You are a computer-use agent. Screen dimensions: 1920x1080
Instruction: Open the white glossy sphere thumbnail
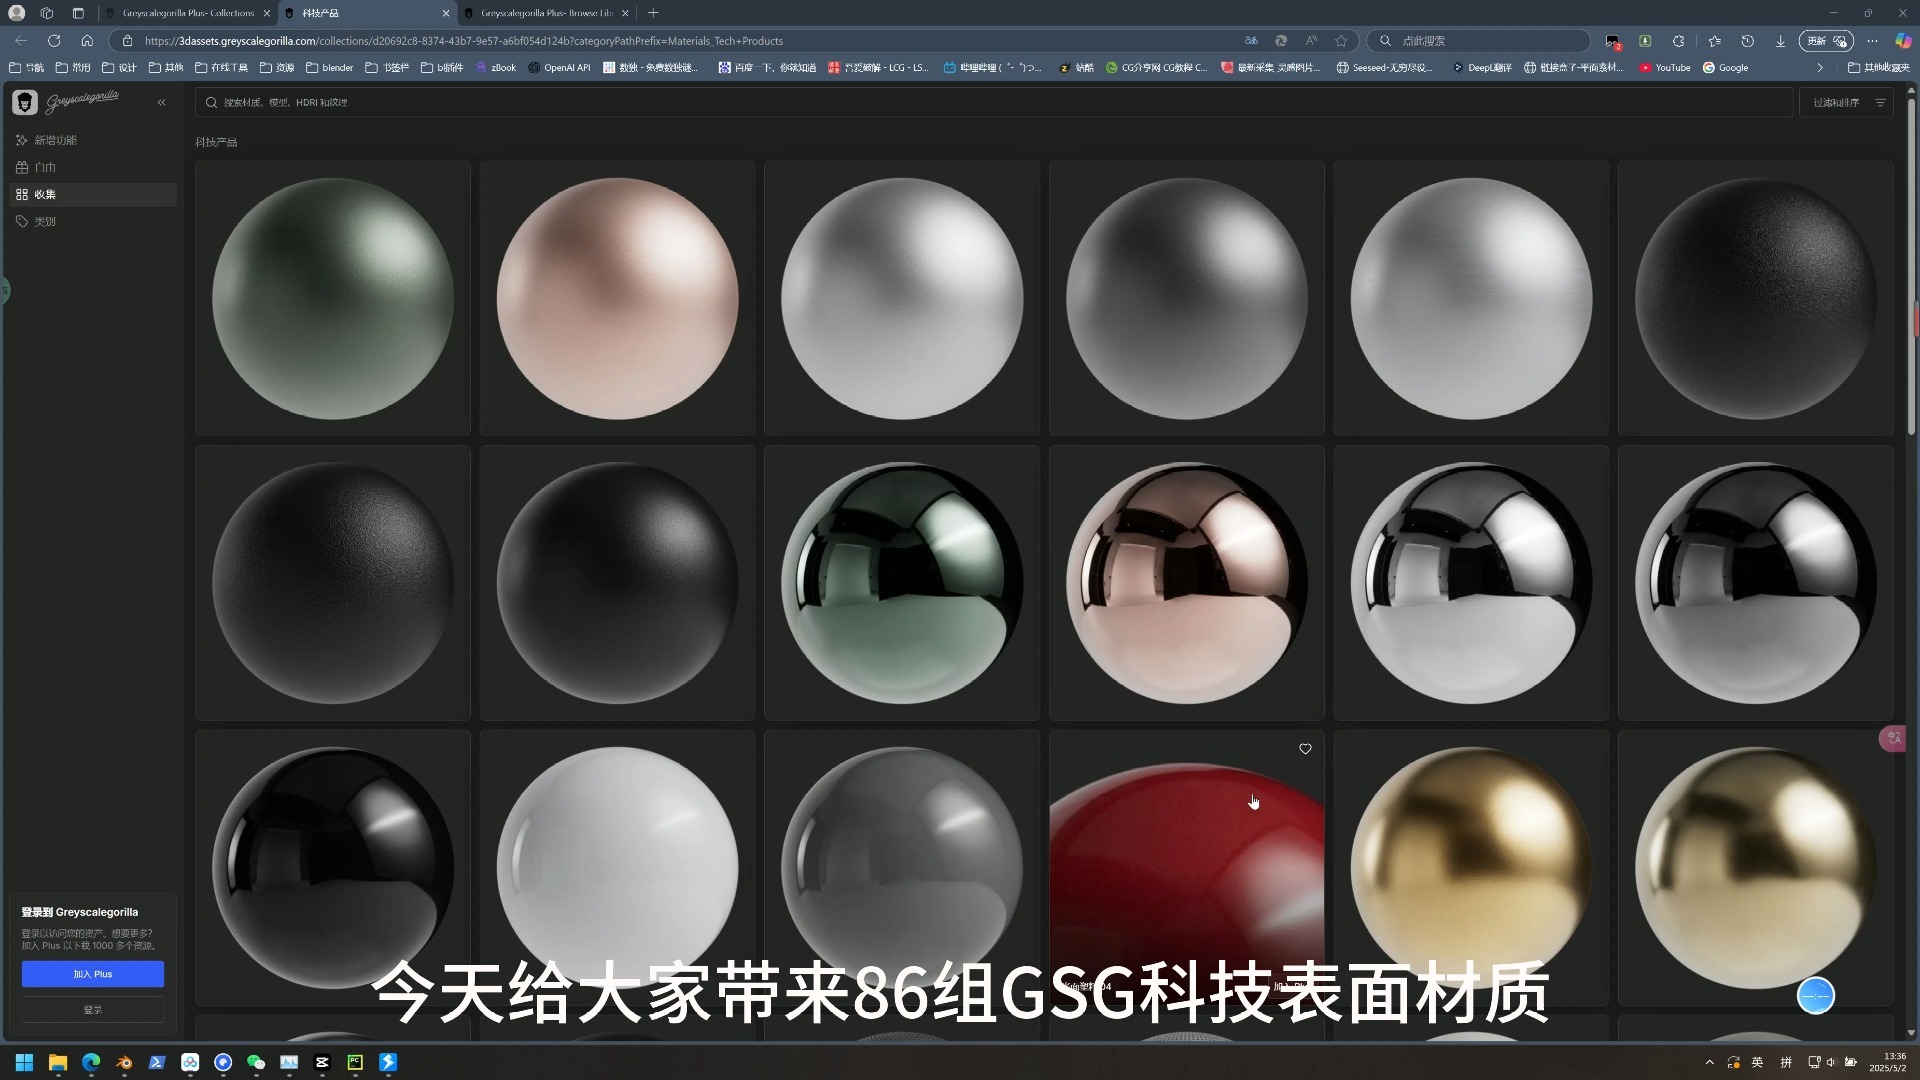pos(617,867)
